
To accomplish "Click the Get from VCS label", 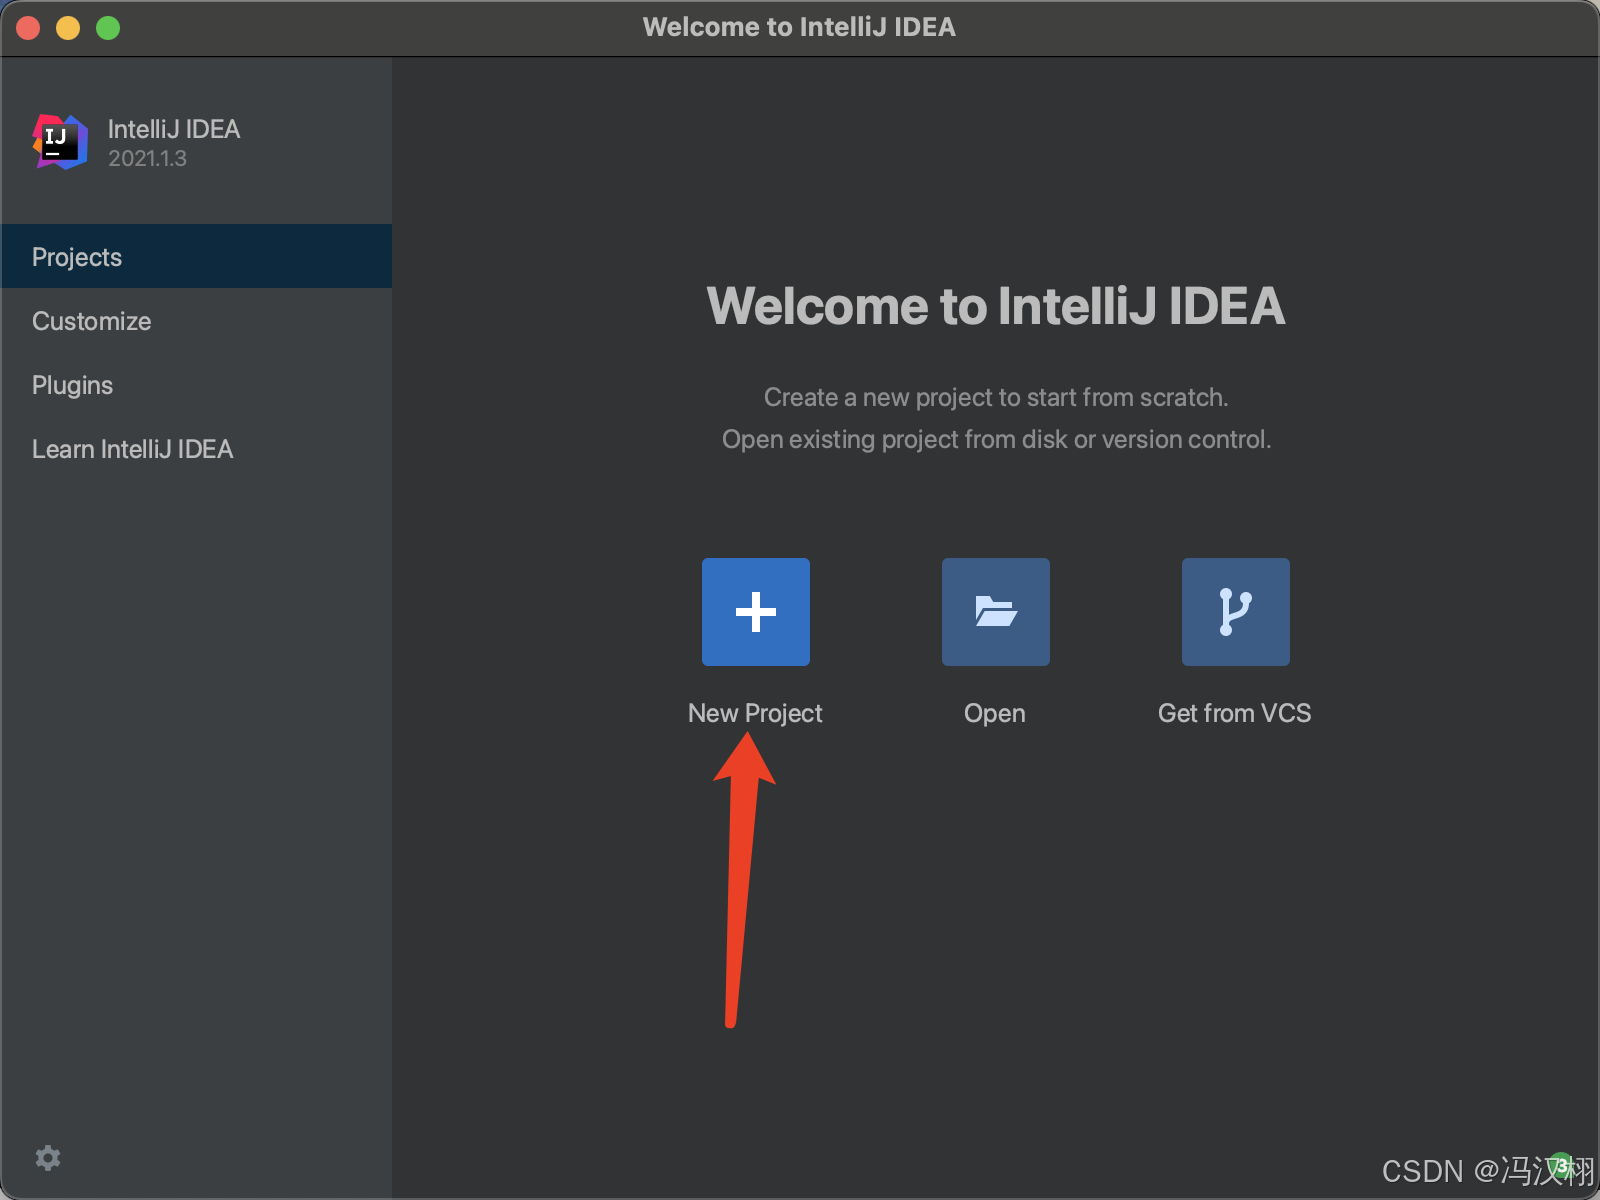I will tap(1235, 713).
